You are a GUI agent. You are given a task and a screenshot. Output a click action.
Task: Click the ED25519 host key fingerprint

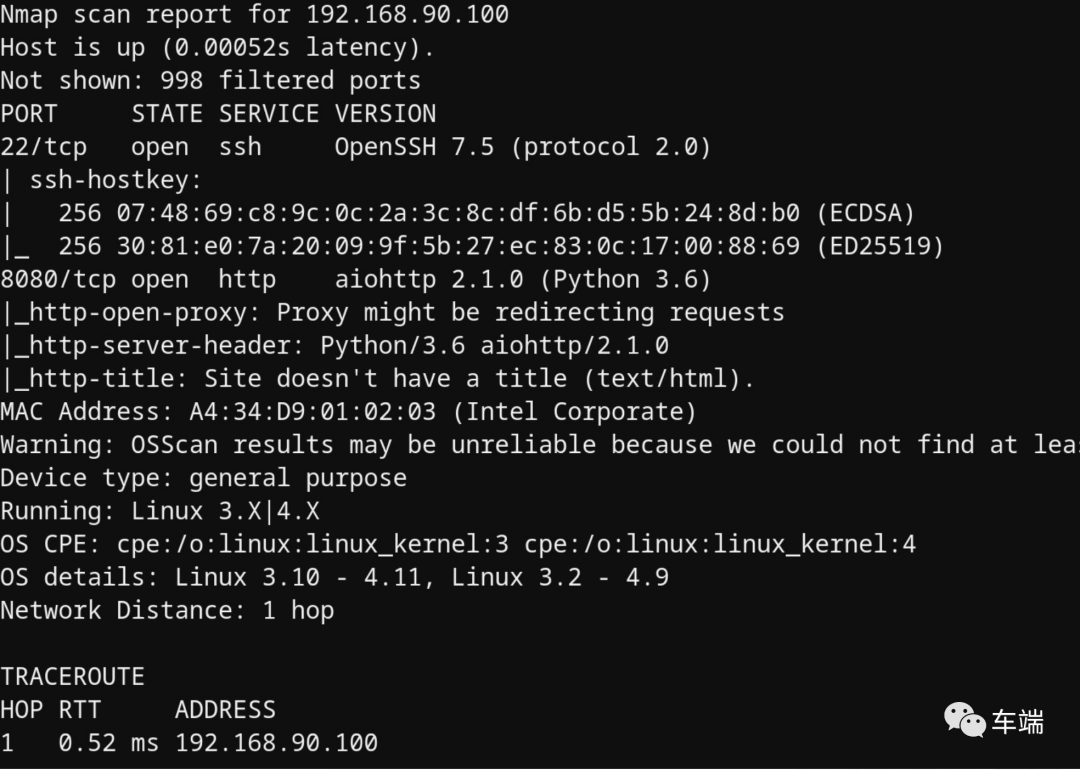pos(428,246)
